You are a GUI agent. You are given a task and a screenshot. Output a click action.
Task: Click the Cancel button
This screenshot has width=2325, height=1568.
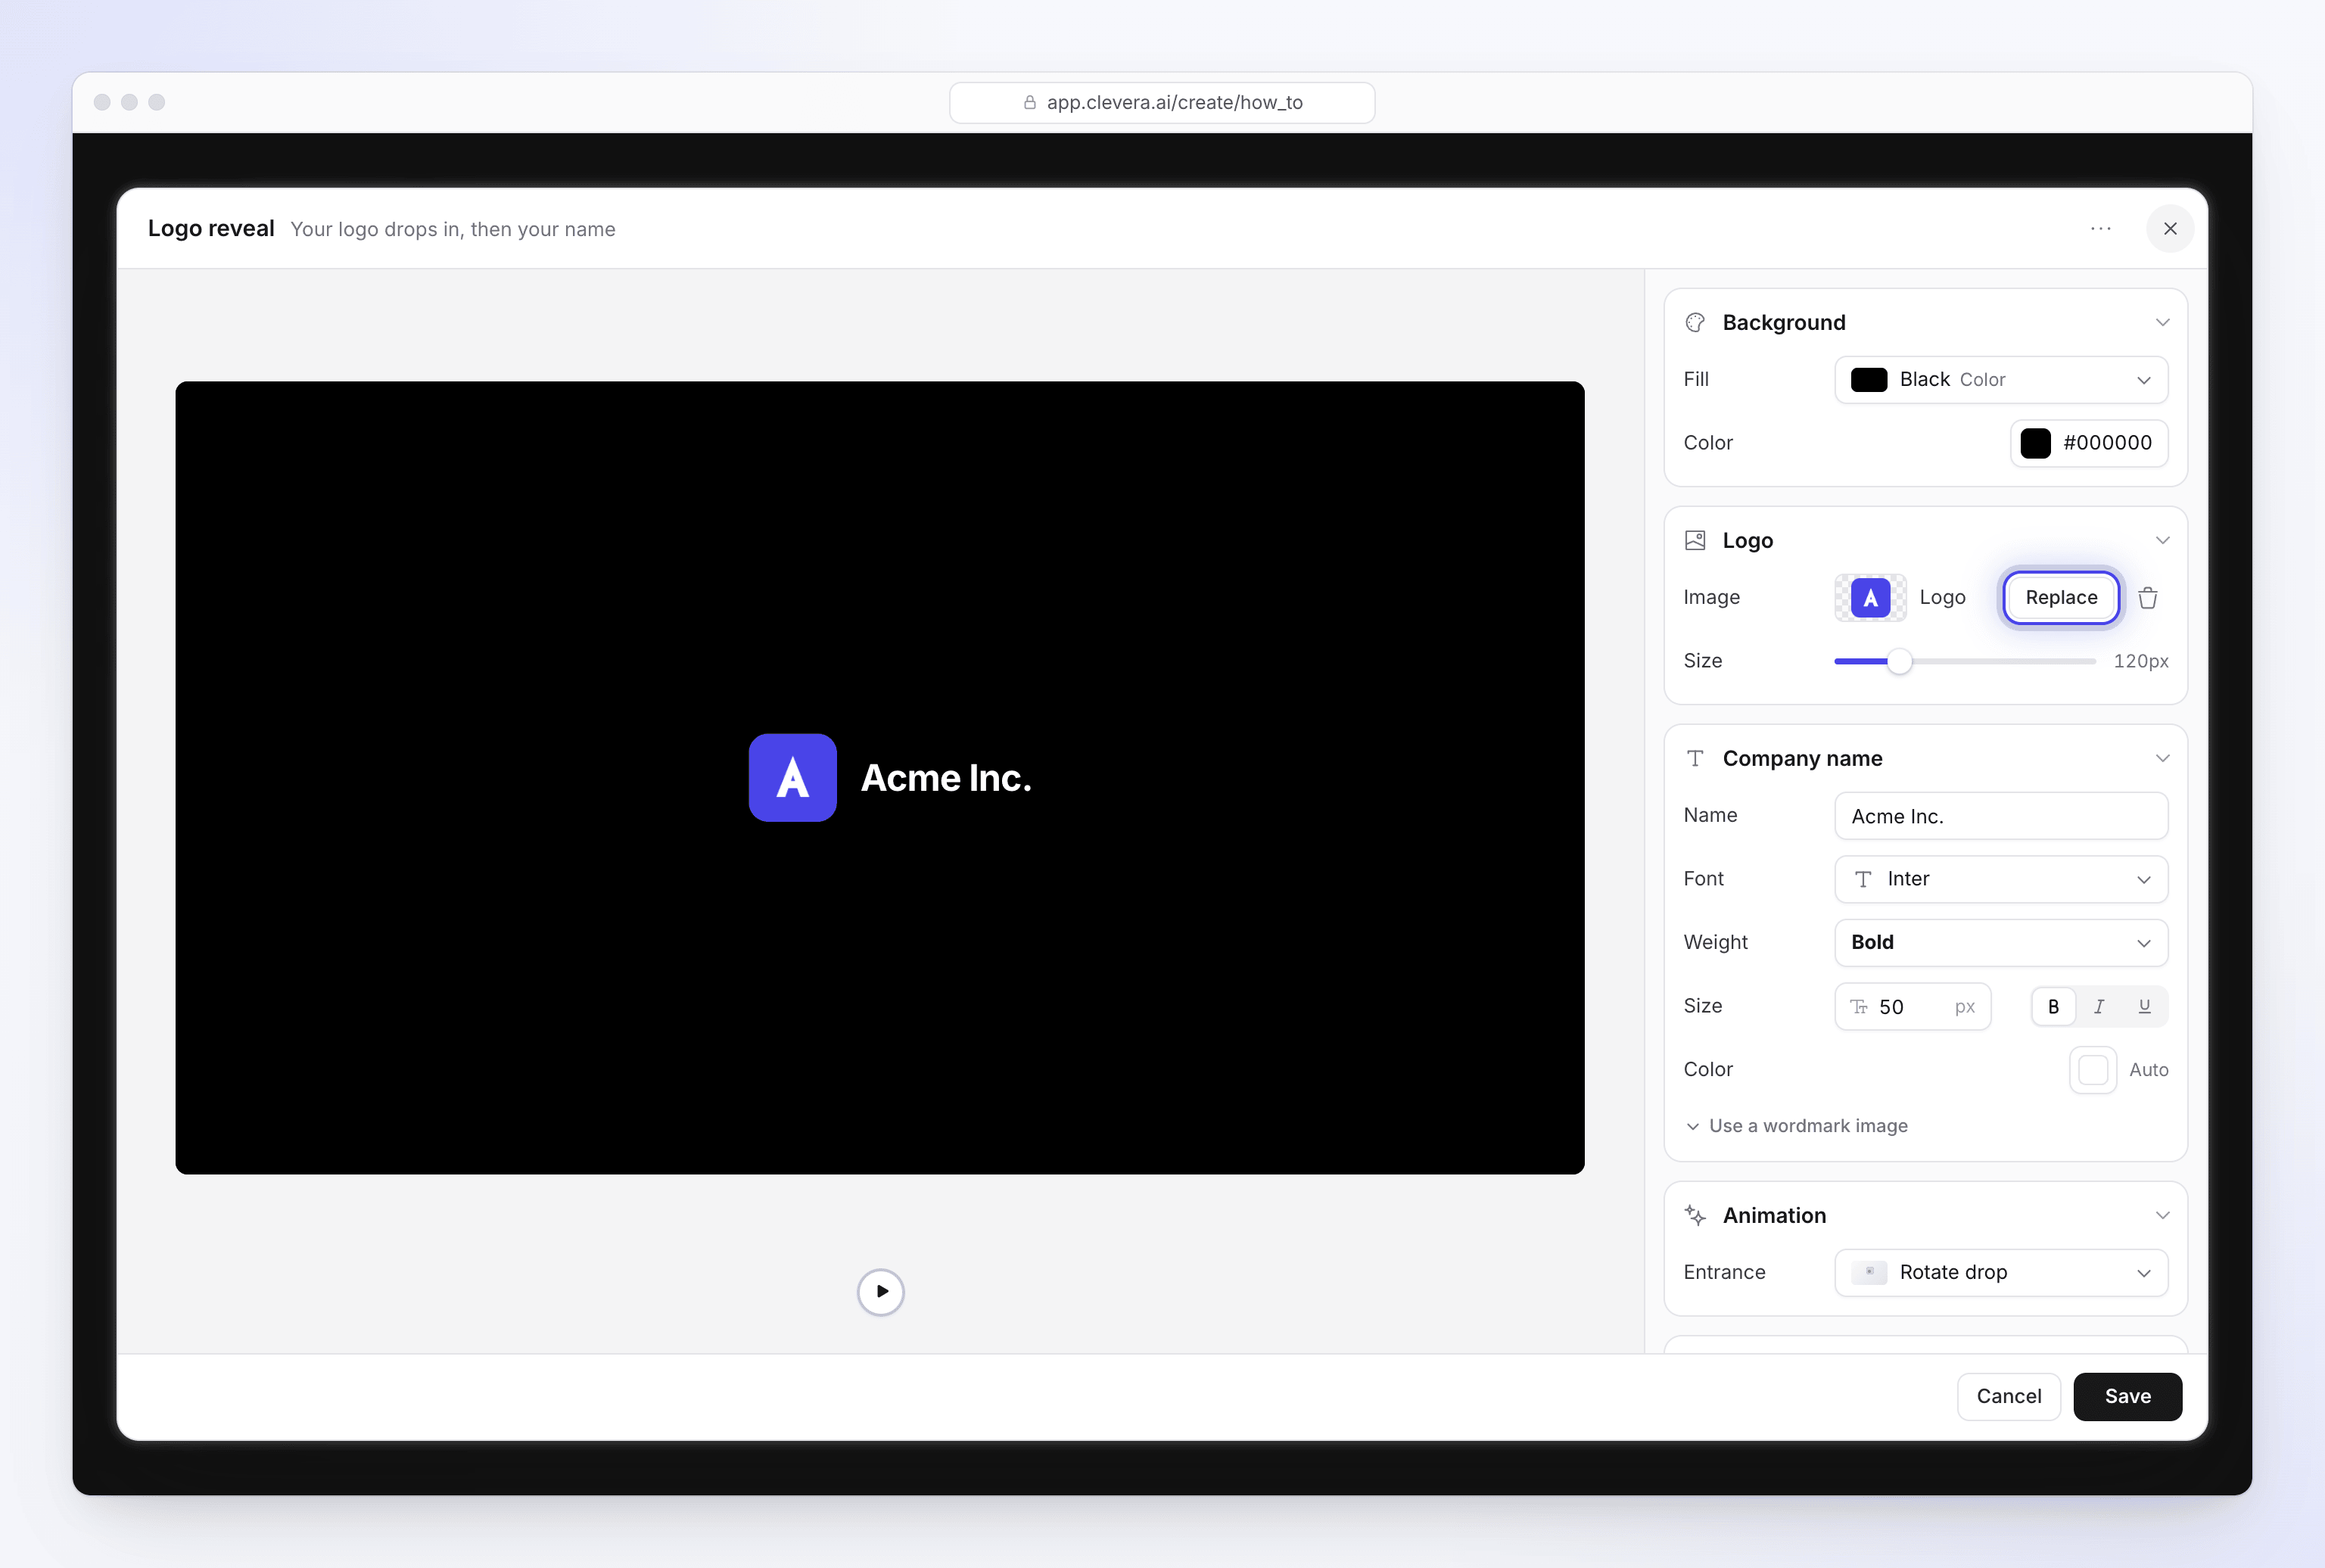(x=2008, y=1396)
